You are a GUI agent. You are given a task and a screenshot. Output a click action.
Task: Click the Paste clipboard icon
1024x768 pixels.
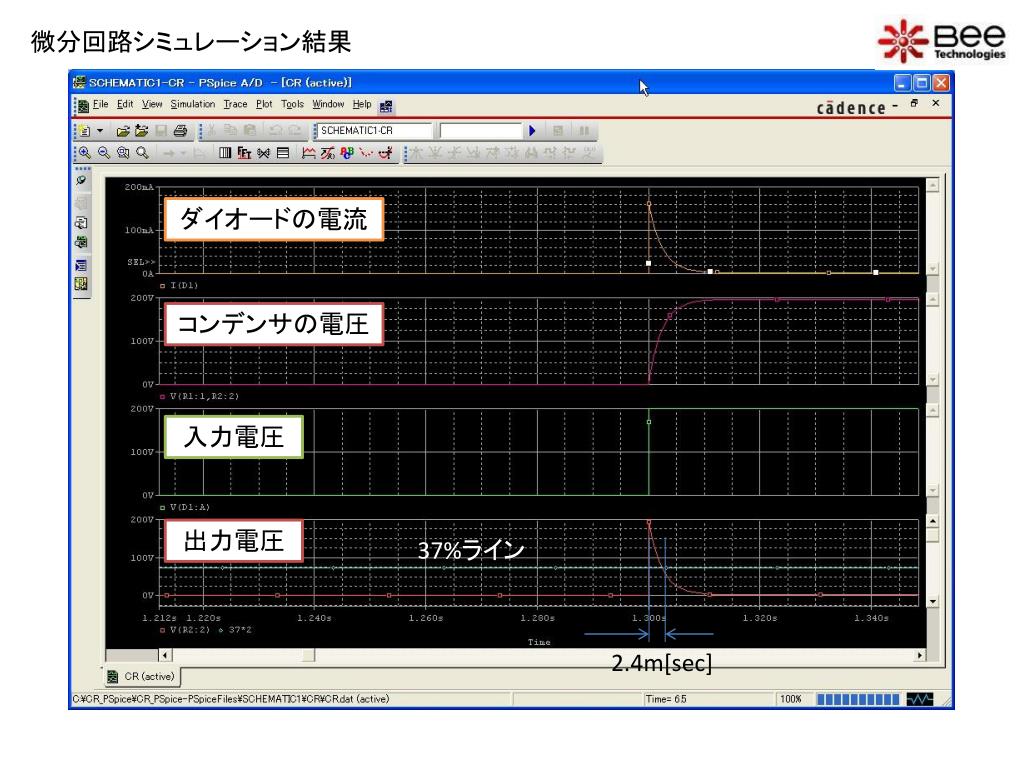click(249, 131)
